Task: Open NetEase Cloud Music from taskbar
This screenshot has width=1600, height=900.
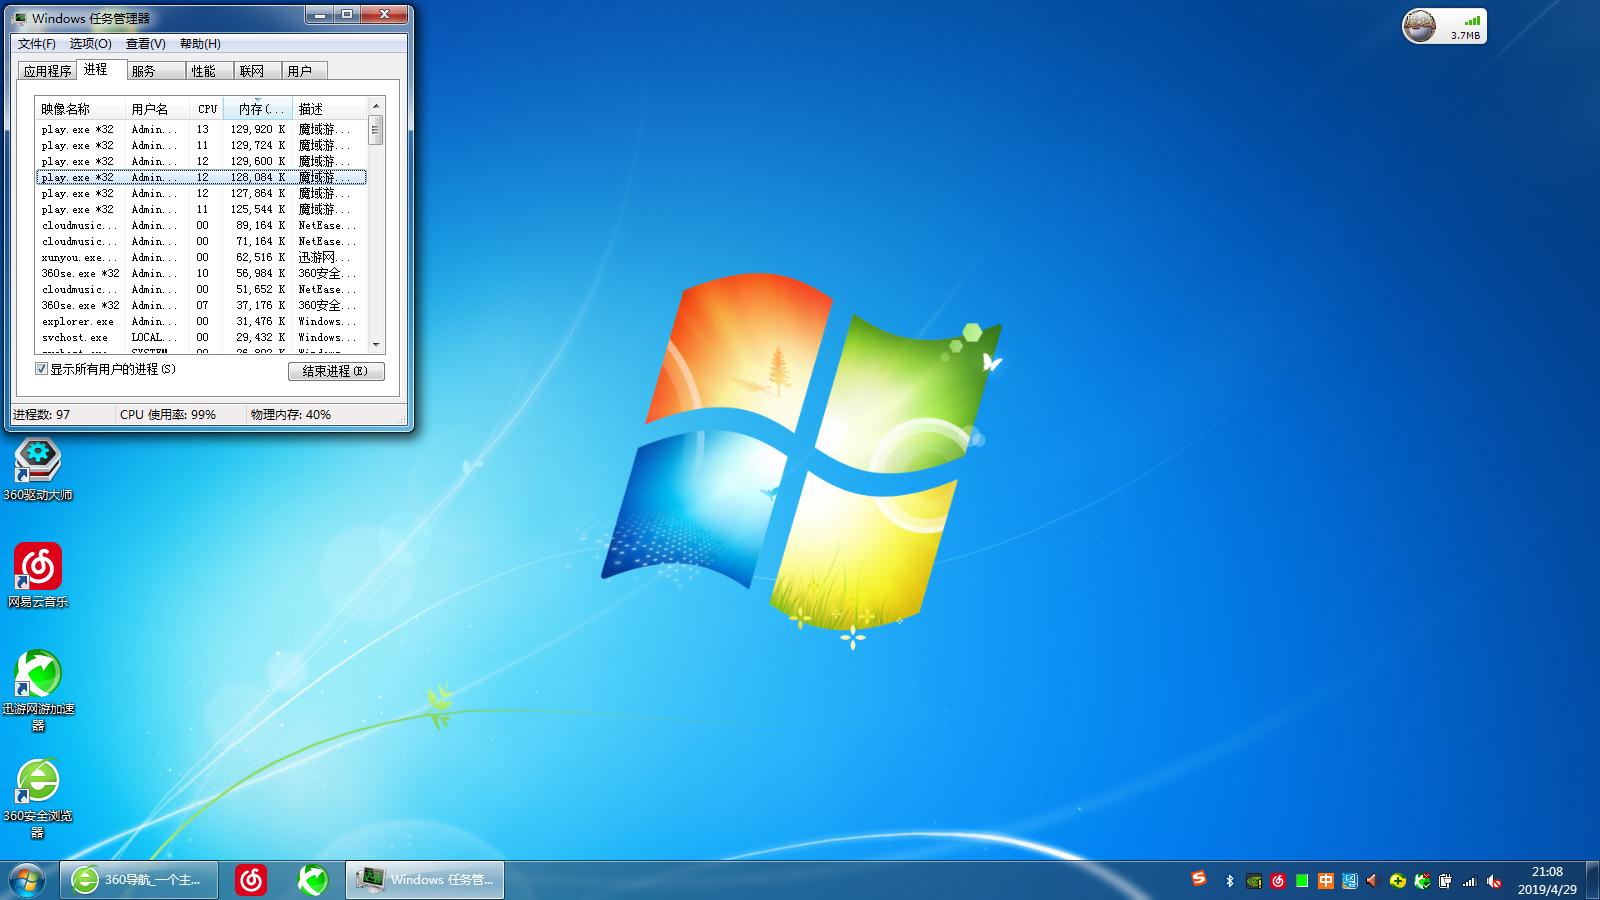Action: [251, 880]
